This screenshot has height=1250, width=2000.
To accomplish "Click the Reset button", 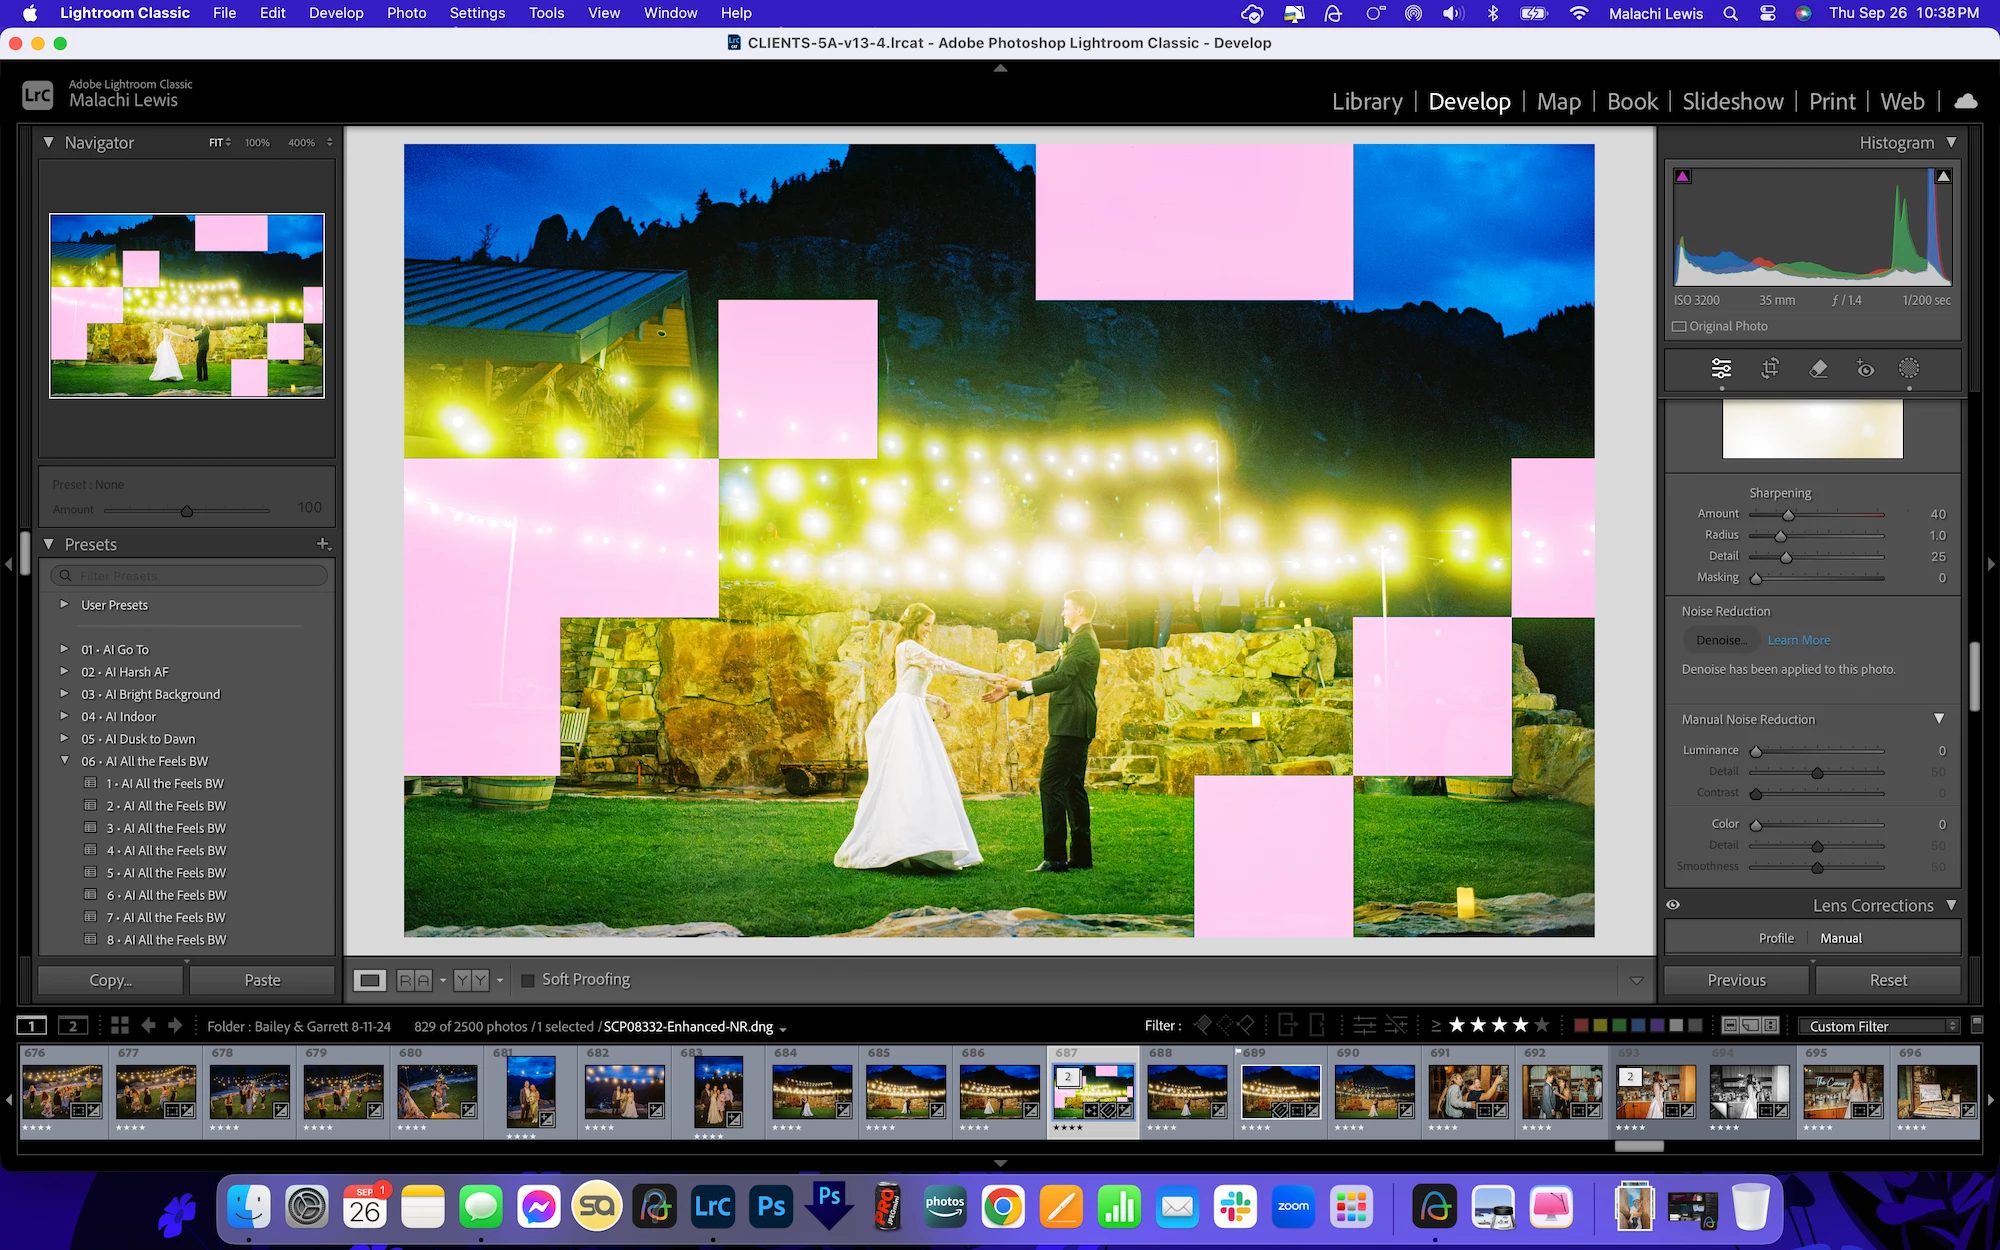I will pos(1887,980).
